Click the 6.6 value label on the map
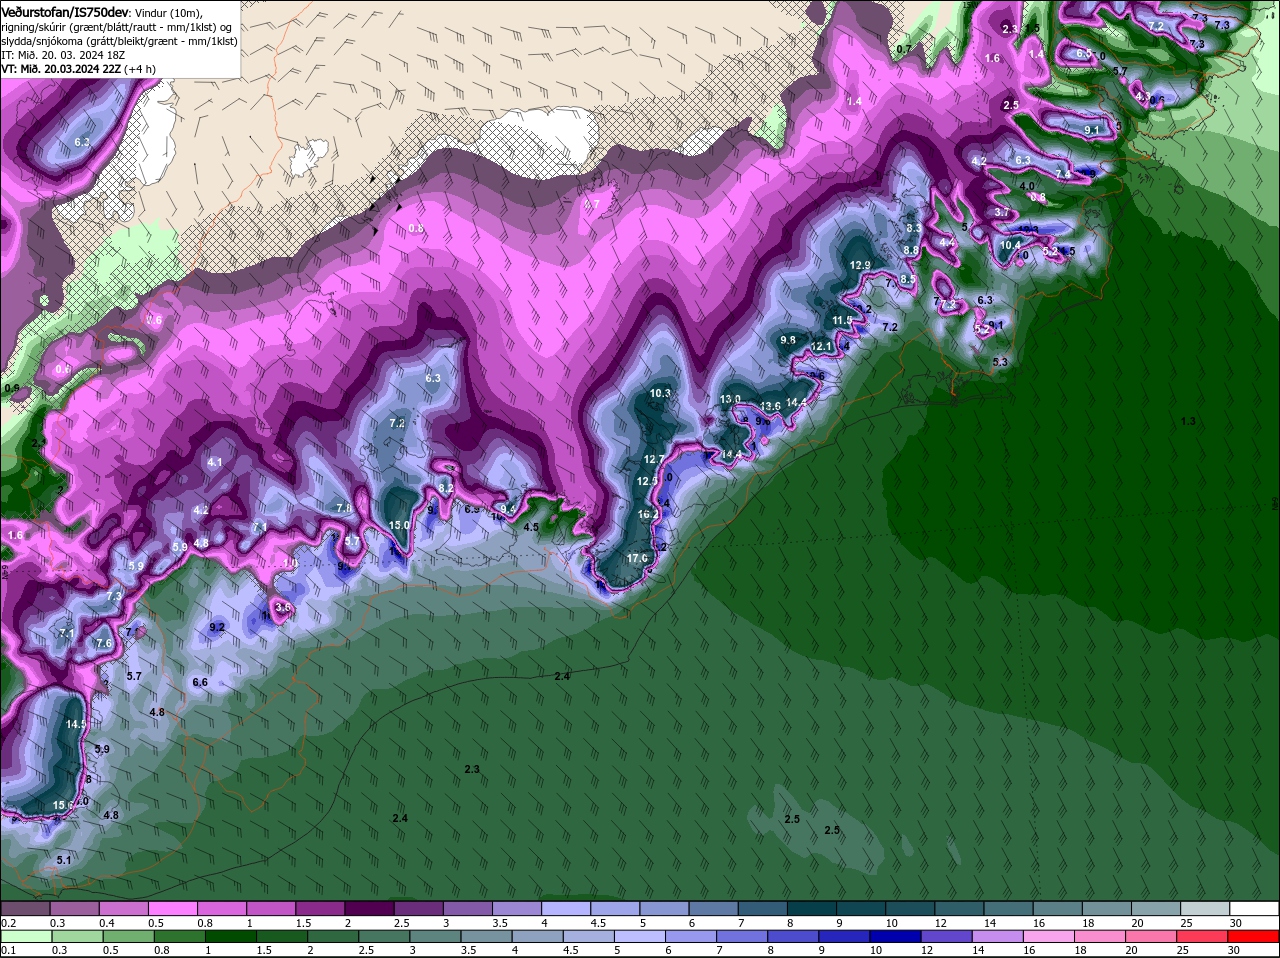1280x958 pixels. click(200, 682)
